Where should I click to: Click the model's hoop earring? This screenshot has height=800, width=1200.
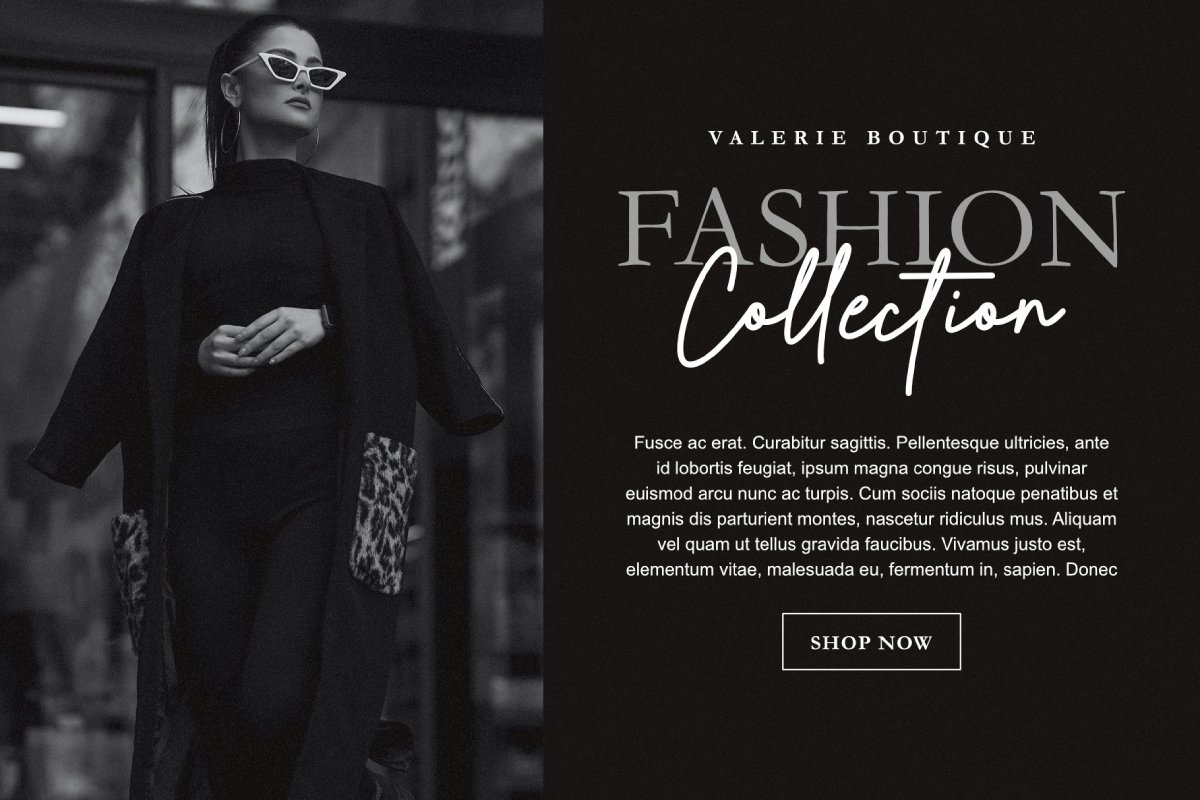click(x=229, y=132)
